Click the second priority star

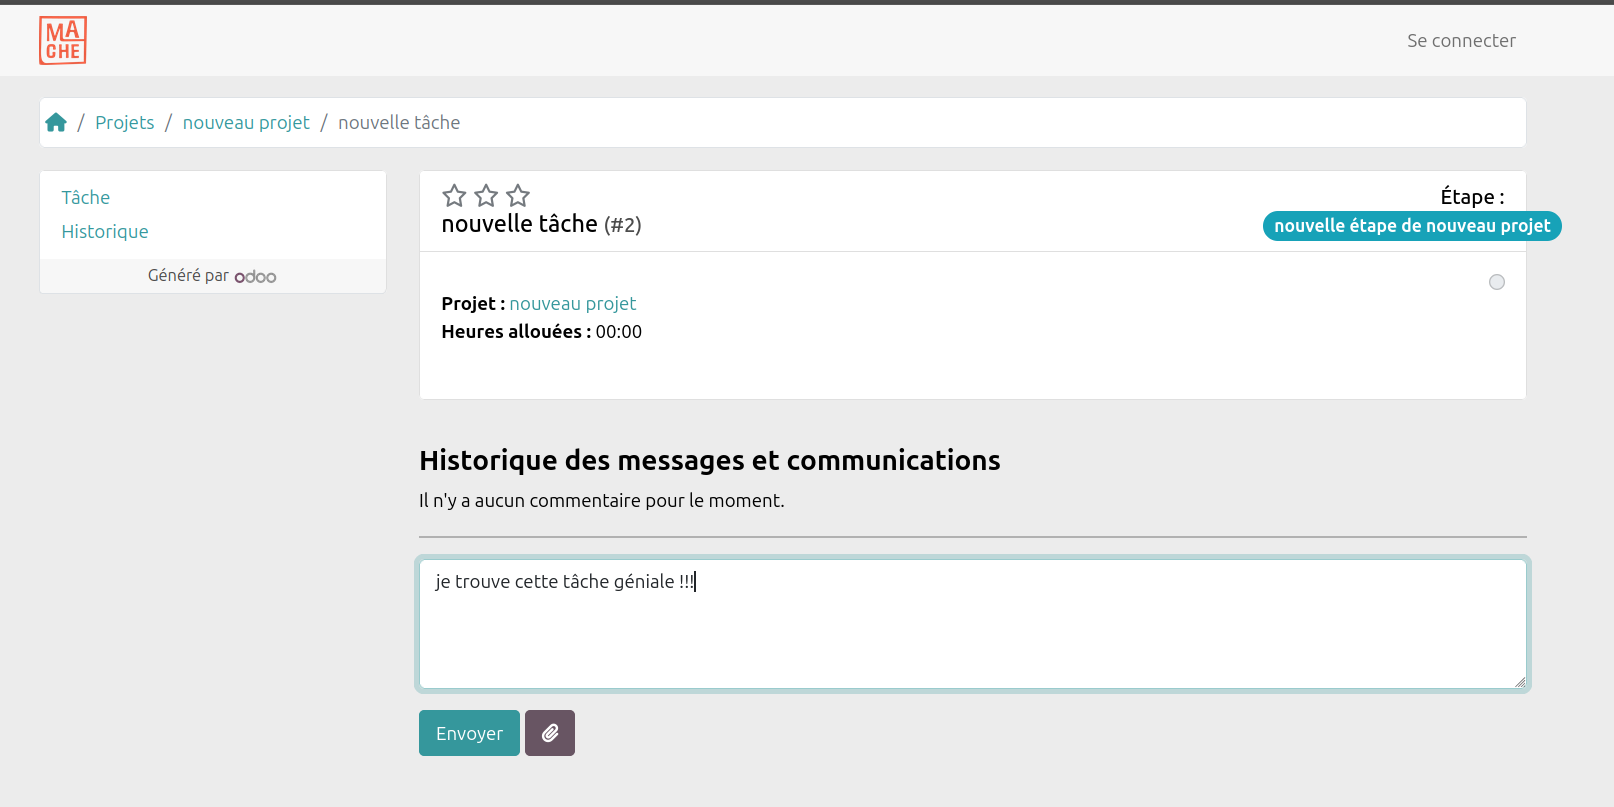486,195
